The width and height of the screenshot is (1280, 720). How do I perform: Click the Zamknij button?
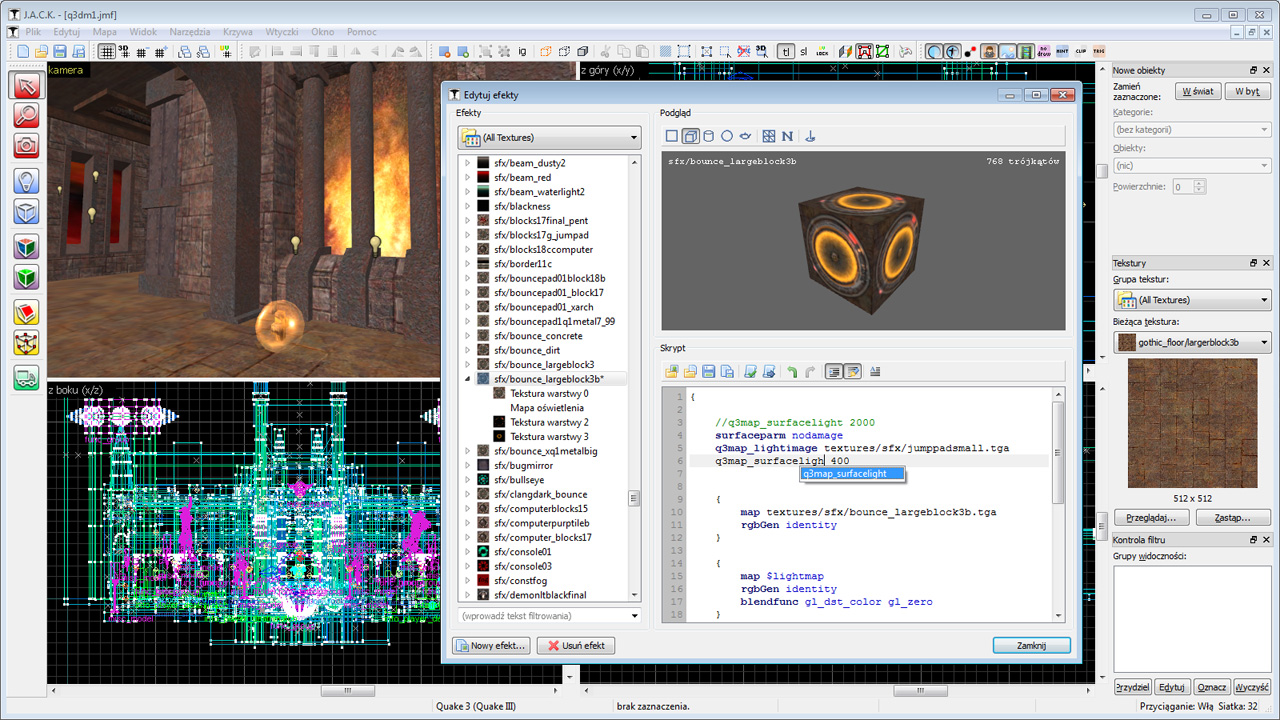point(1031,646)
